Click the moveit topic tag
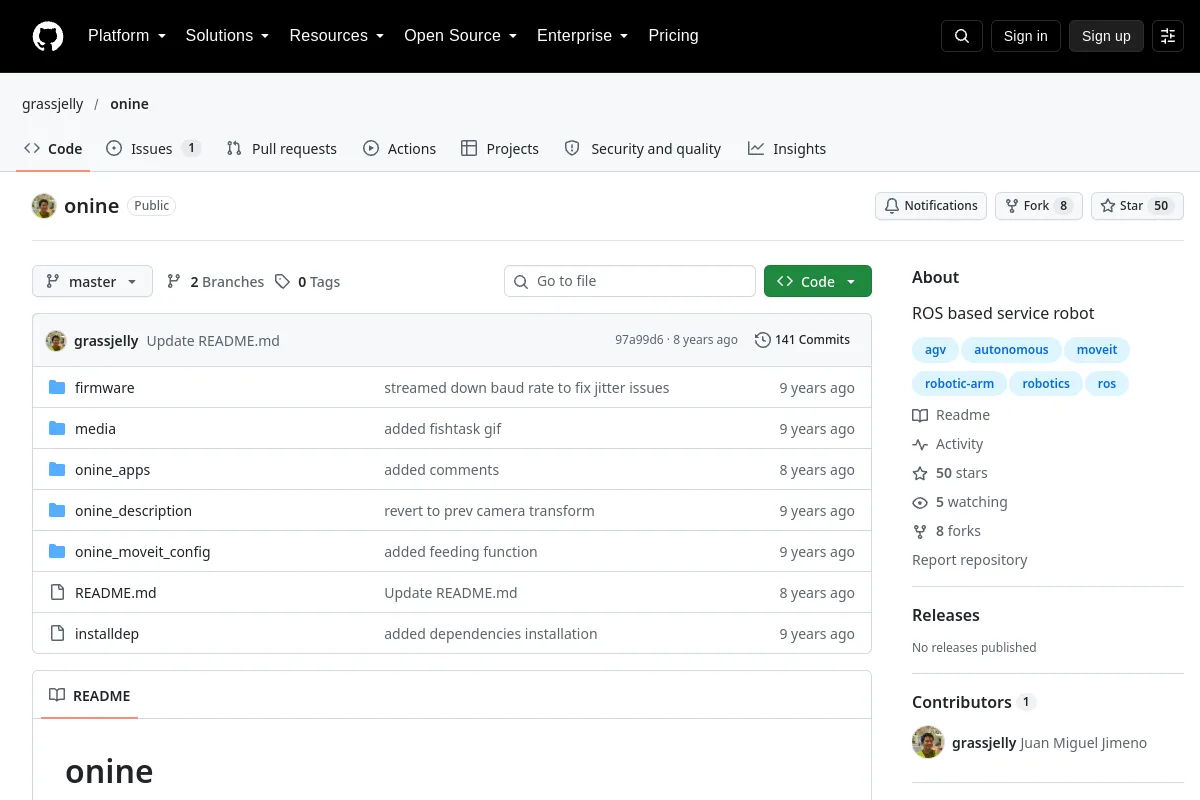The height and width of the screenshot is (800, 1200). (x=1097, y=350)
